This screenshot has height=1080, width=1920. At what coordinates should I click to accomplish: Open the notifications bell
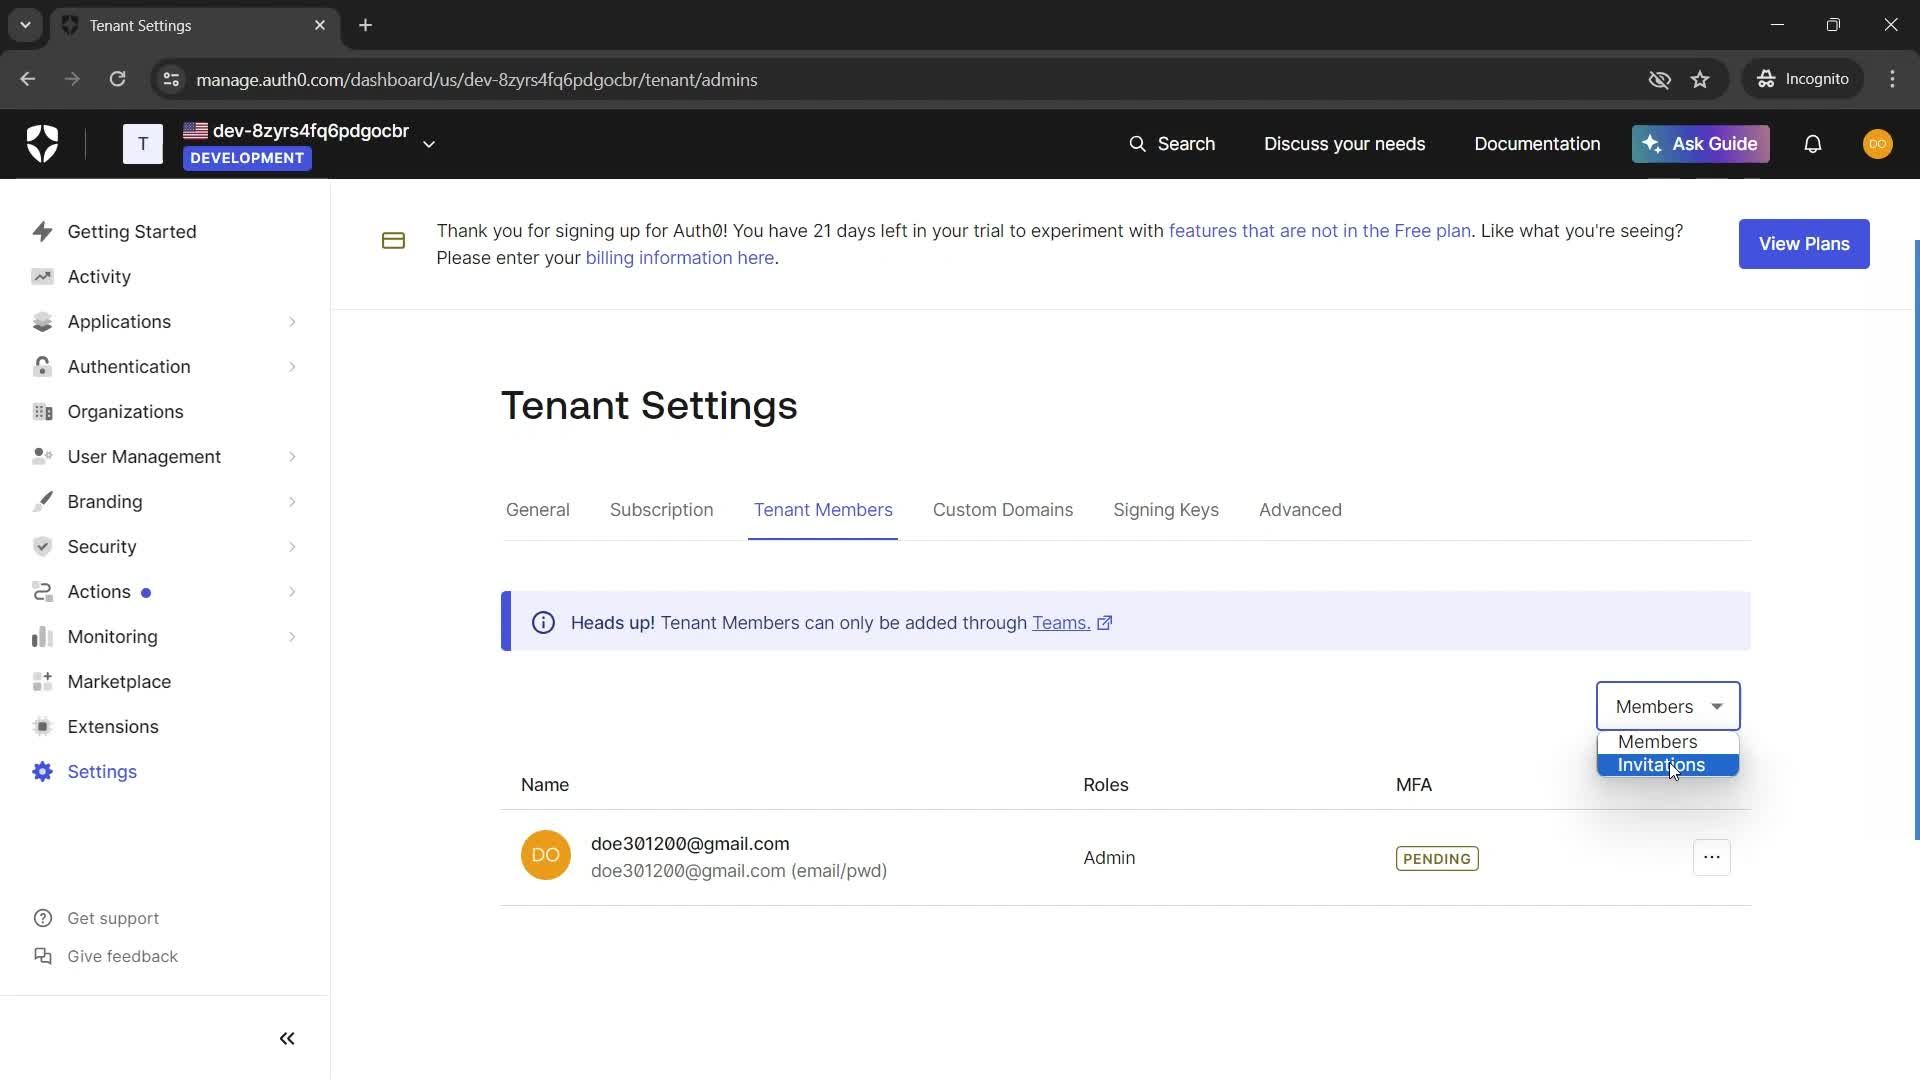(x=1812, y=144)
